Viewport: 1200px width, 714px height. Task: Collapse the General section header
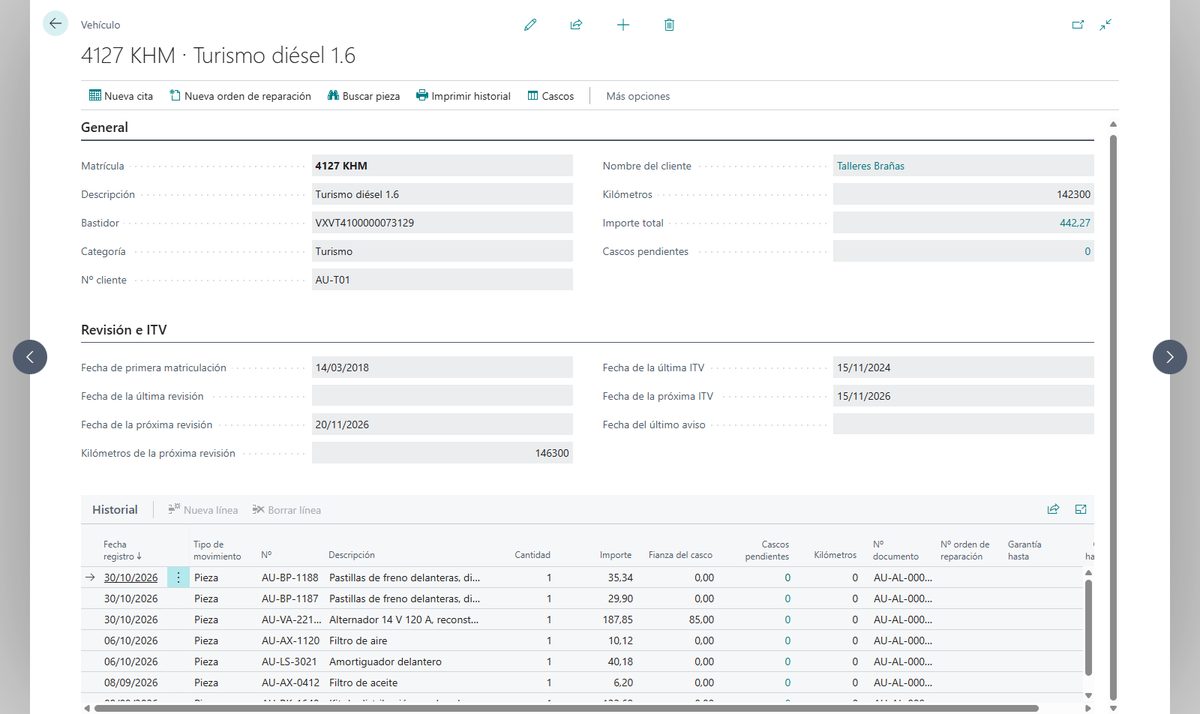(x=104, y=127)
